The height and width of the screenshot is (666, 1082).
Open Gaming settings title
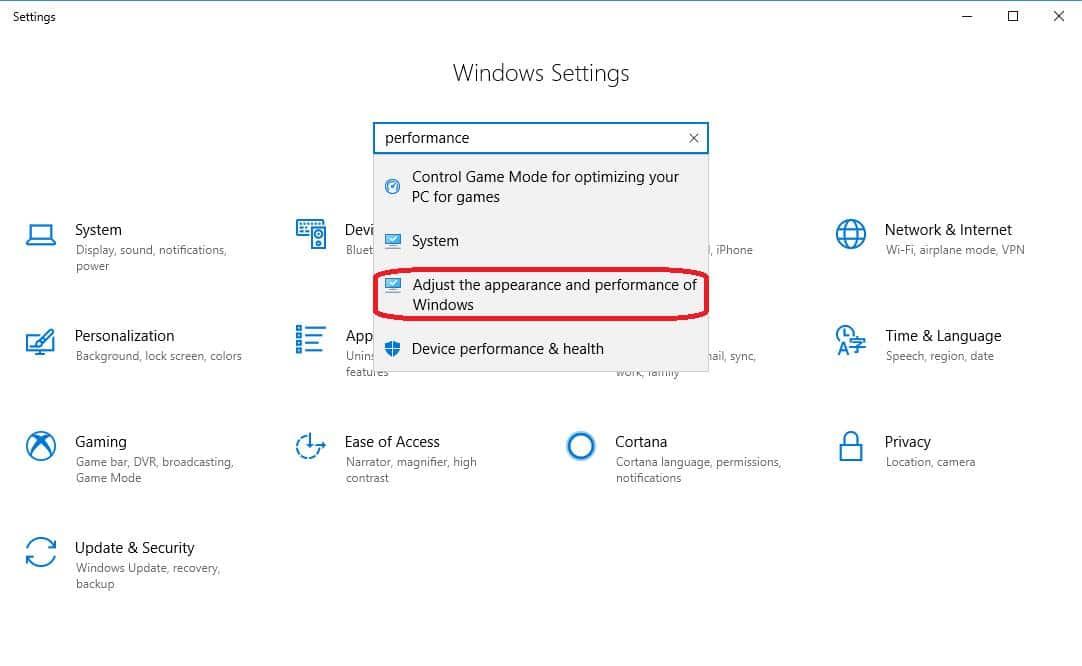tap(101, 442)
